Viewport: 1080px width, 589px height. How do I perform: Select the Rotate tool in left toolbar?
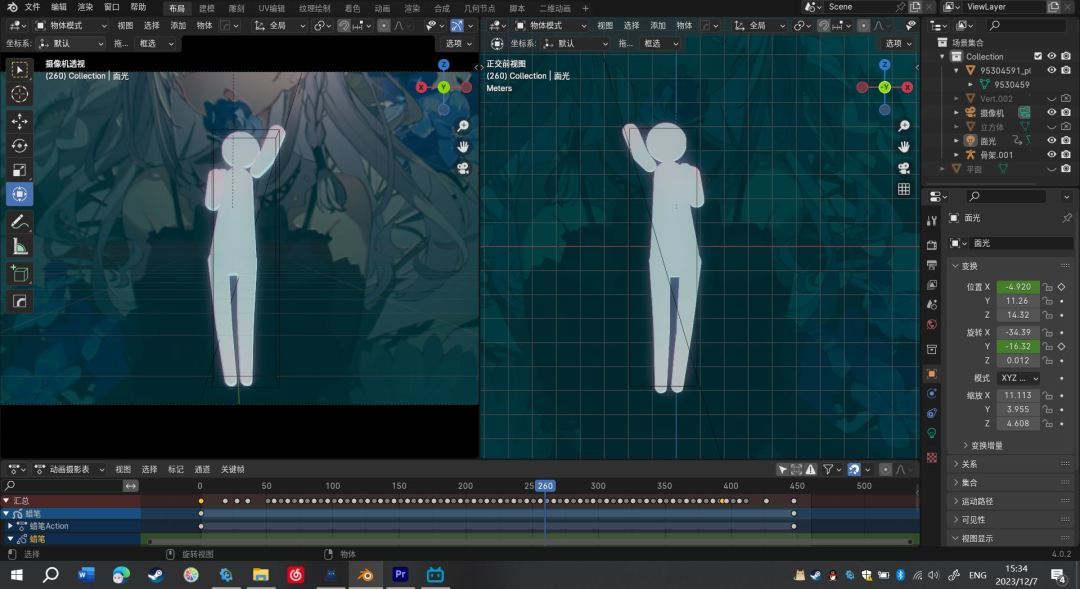click(19, 145)
